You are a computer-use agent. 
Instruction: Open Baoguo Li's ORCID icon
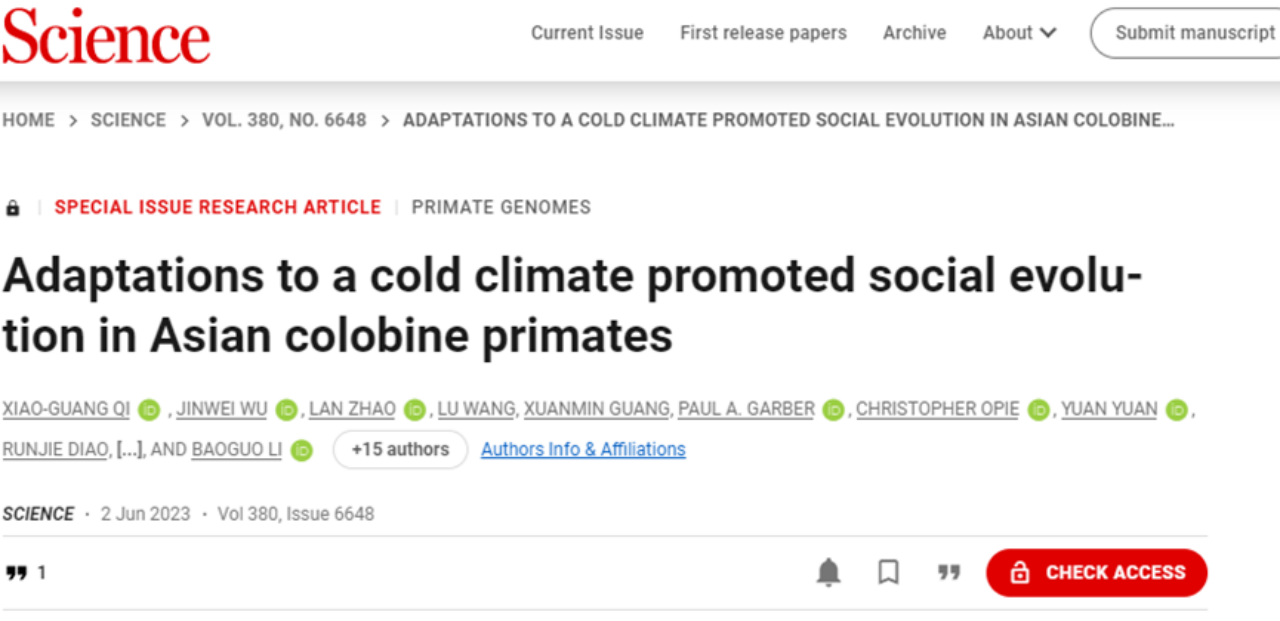[302, 451]
